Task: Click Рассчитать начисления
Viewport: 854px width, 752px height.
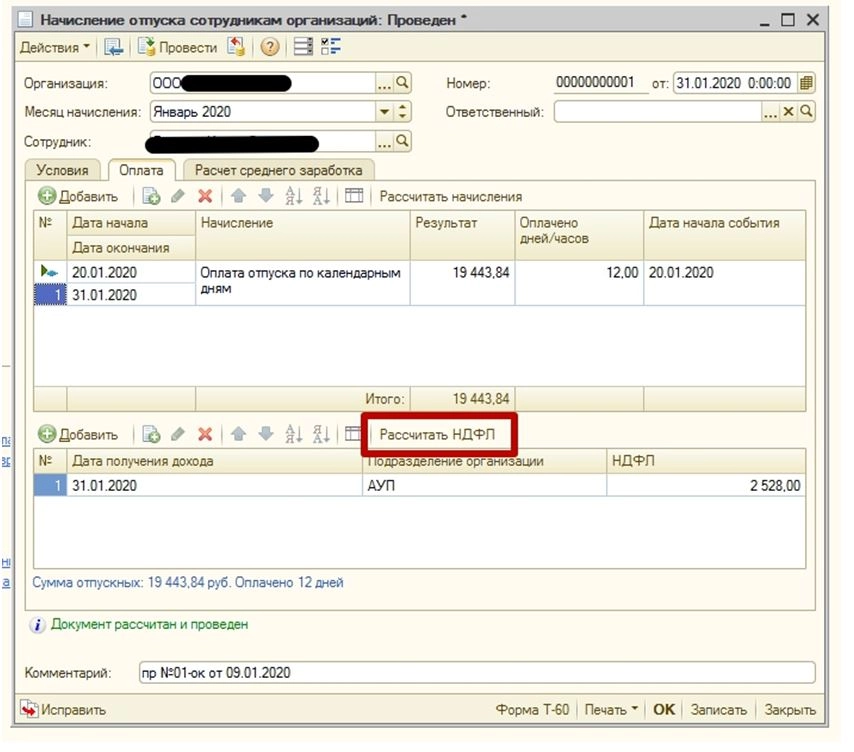Action: pos(450,197)
